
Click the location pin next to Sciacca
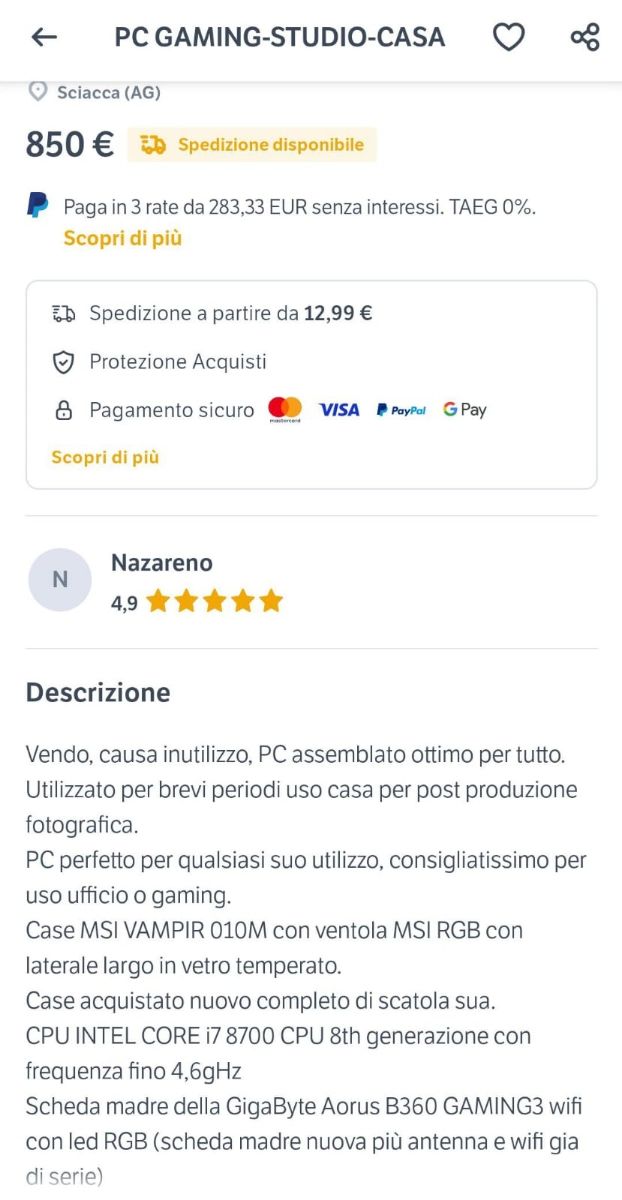(x=37, y=92)
